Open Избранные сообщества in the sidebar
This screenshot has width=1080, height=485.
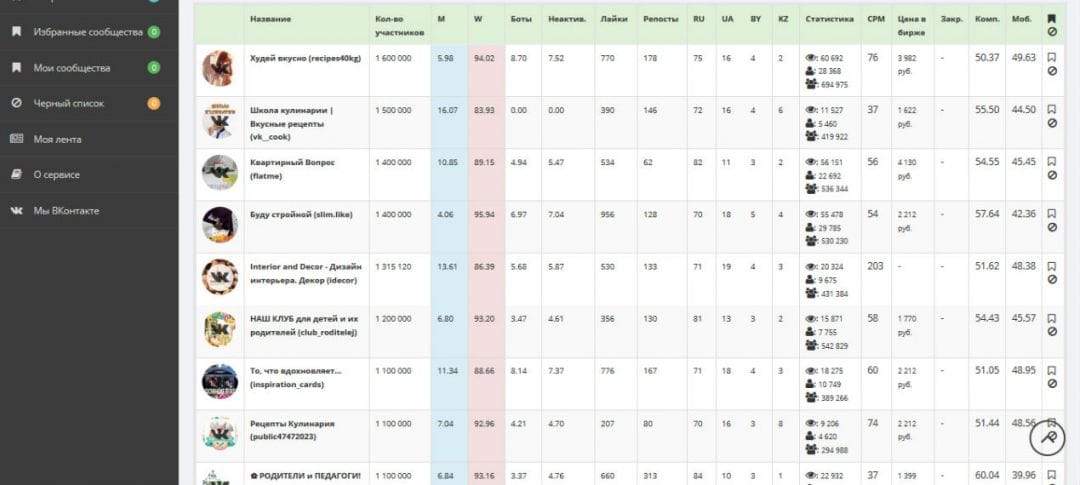pos(89,32)
